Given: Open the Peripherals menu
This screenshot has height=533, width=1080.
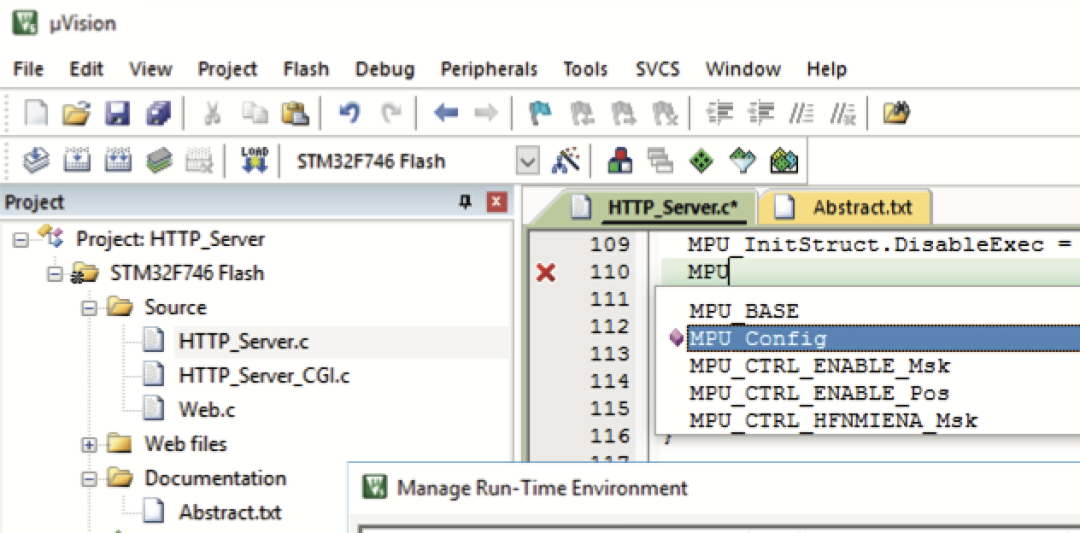Looking at the screenshot, I should click(489, 70).
